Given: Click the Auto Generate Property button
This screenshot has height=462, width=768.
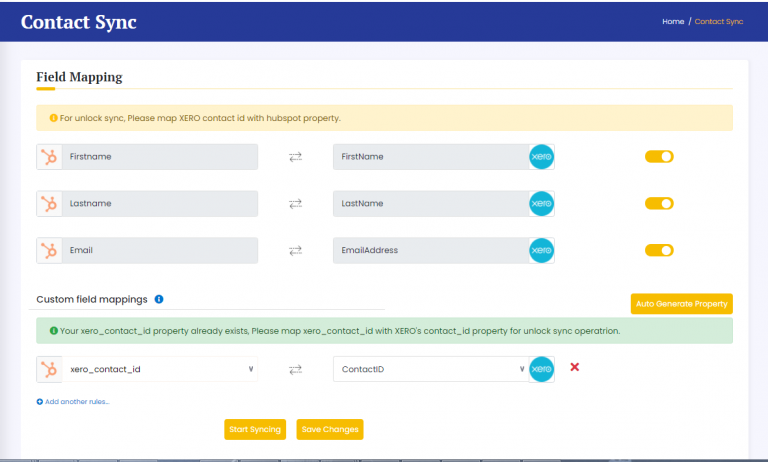Looking at the screenshot, I should tap(681, 303).
